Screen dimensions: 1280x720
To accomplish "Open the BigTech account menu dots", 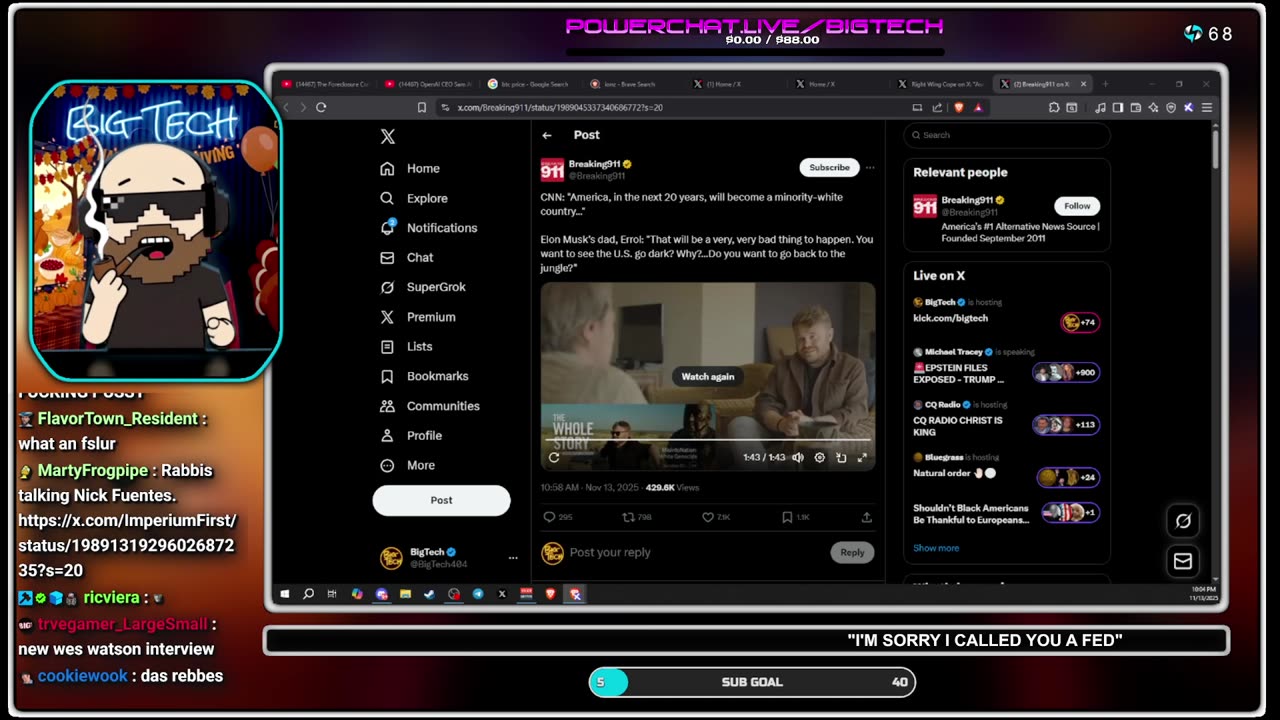I will pos(513,558).
